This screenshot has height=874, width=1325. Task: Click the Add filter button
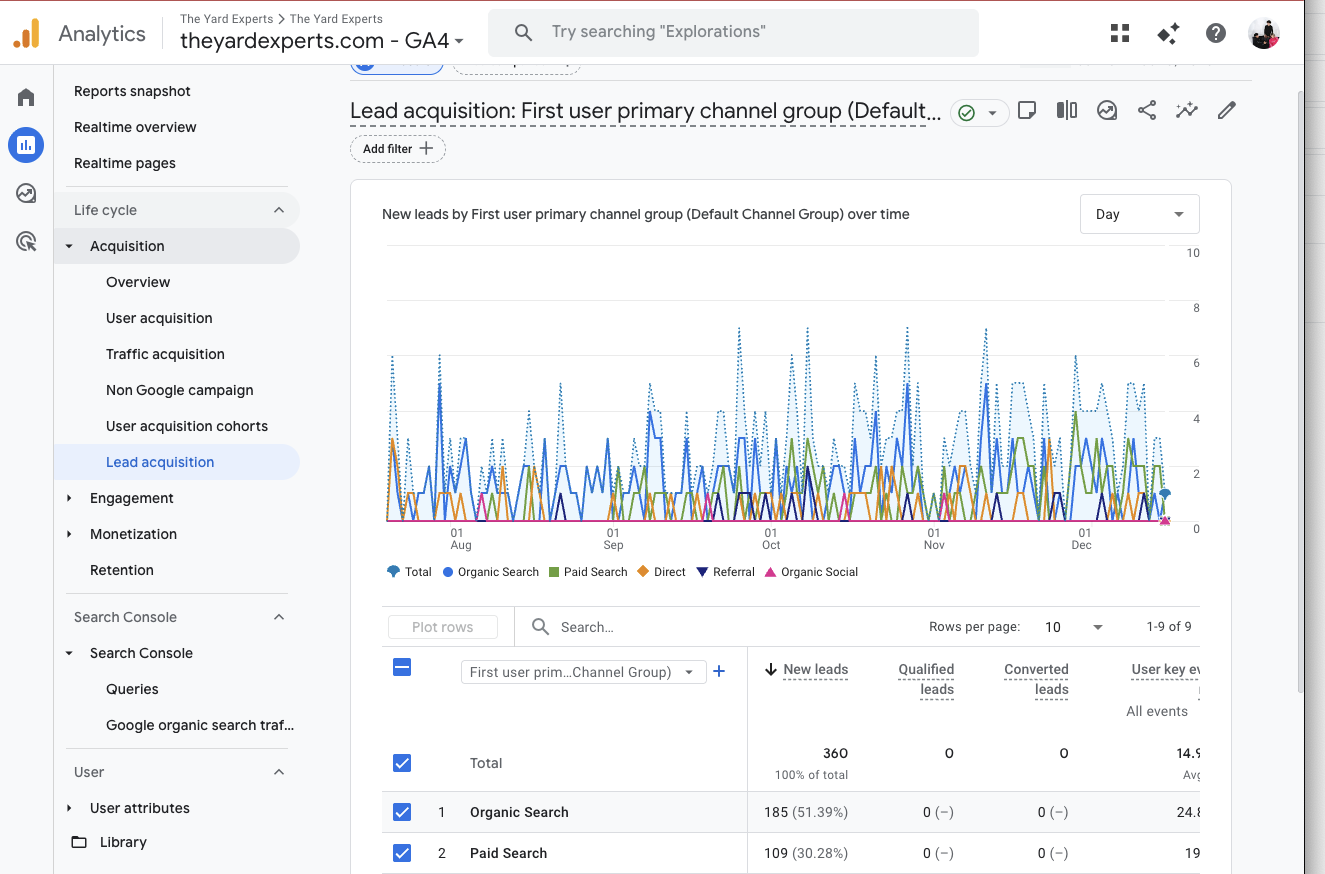(397, 148)
